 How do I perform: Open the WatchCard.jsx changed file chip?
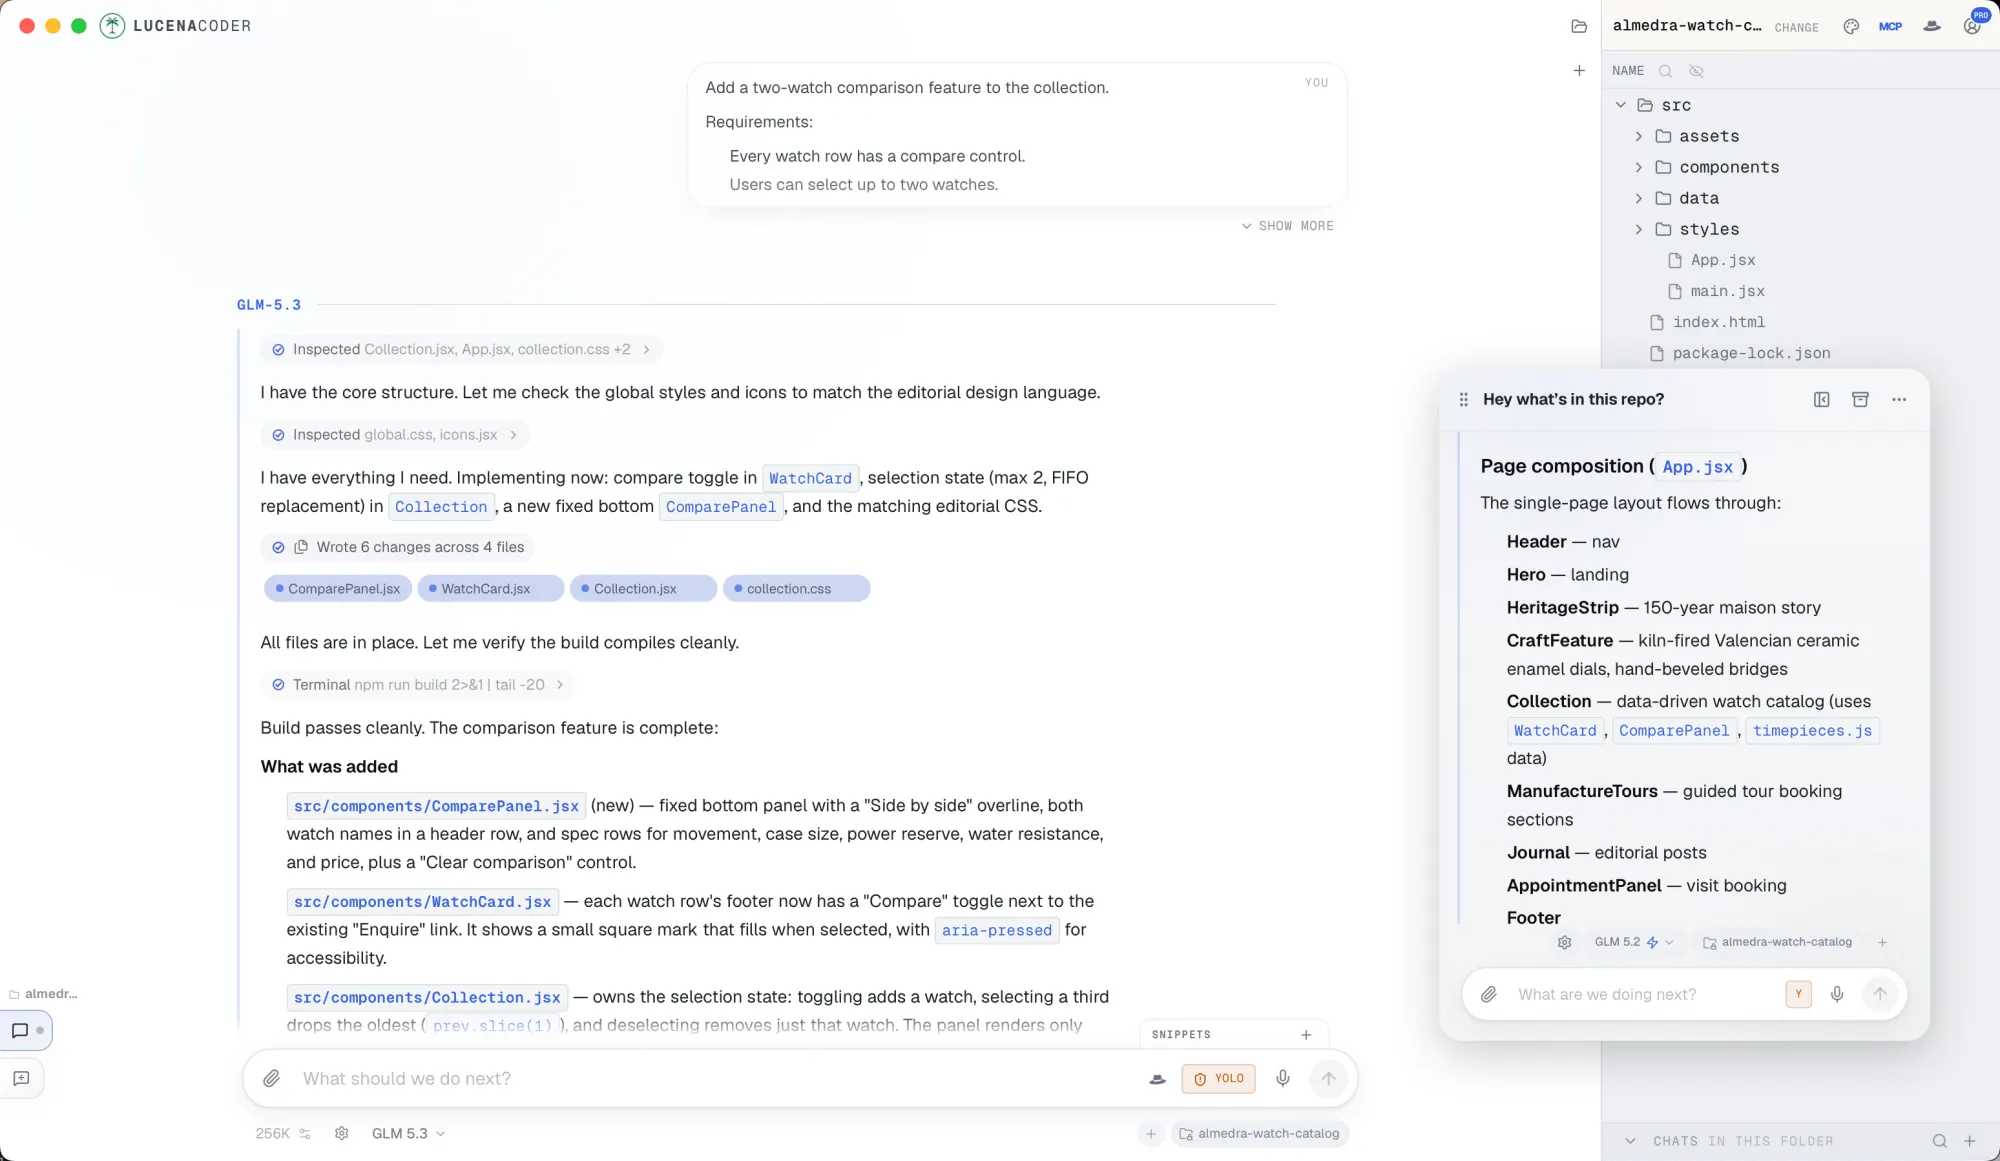490,589
